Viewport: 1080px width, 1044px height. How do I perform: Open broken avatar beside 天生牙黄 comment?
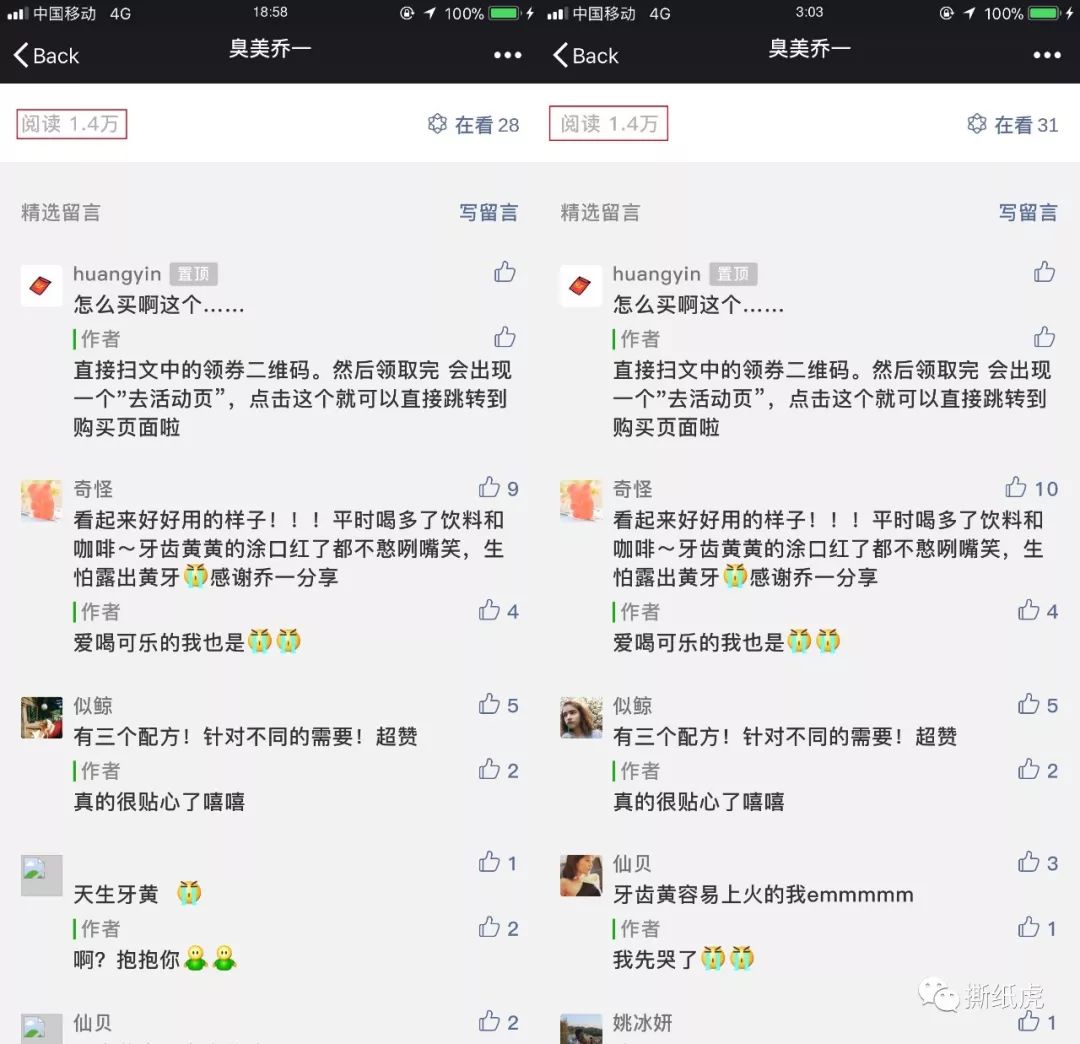tap(41, 875)
